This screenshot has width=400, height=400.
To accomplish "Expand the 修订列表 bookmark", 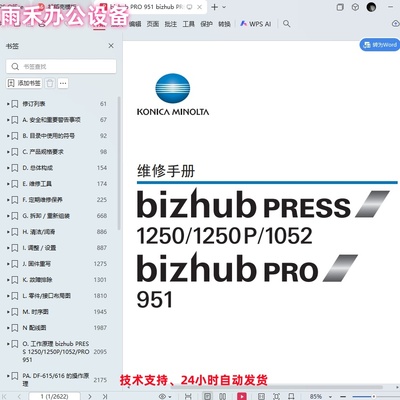I will pos(8,104).
